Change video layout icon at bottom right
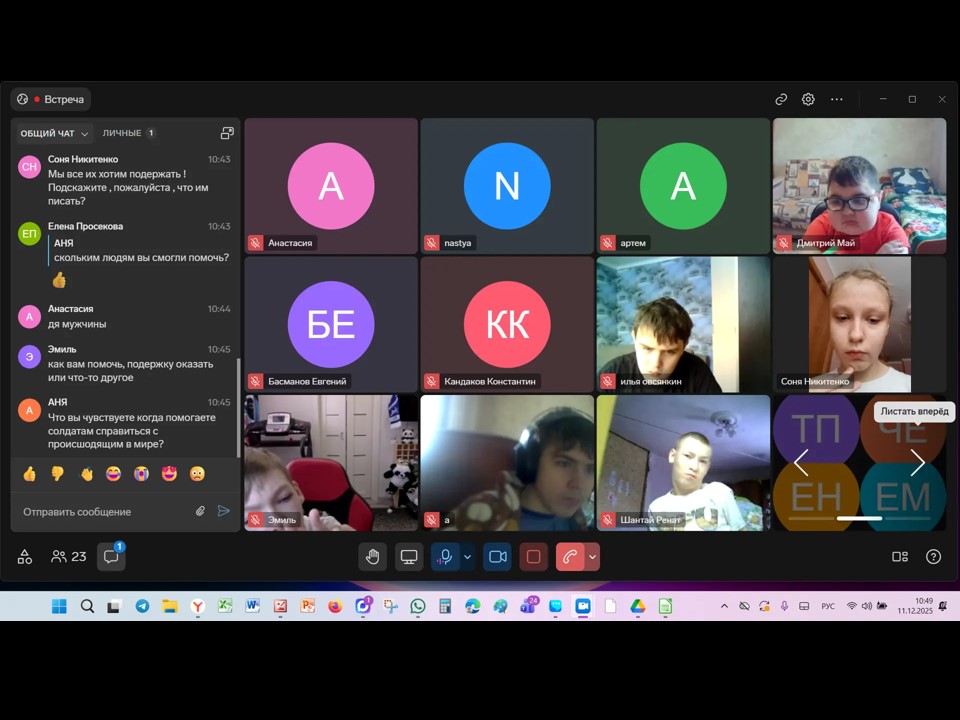The width and height of the screenshot is (960, 720). (x=899, y=557)
